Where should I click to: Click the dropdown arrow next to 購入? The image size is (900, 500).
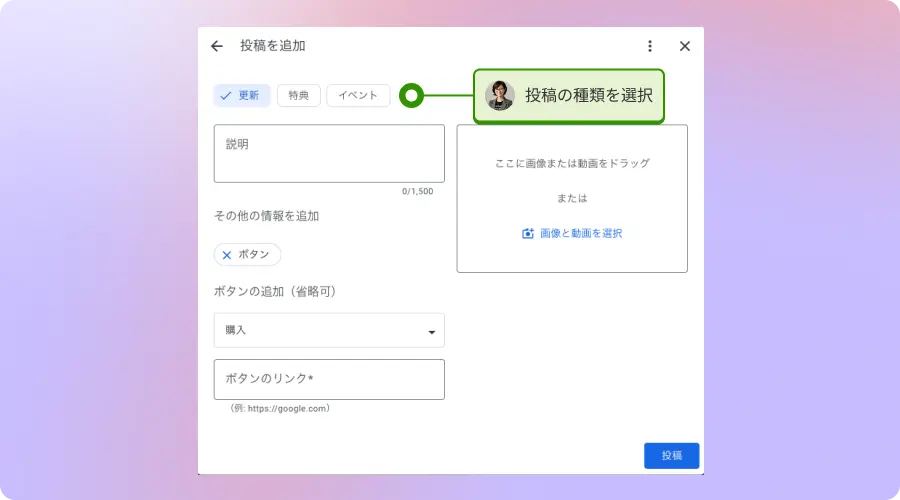(x=432, y=332)
